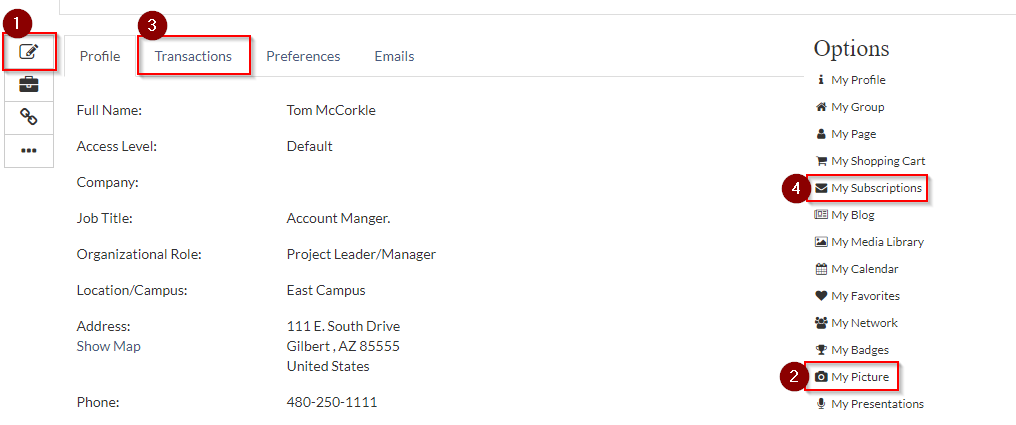
Task: Switch to the Profile tab
Action: click(x=100, y=56)
